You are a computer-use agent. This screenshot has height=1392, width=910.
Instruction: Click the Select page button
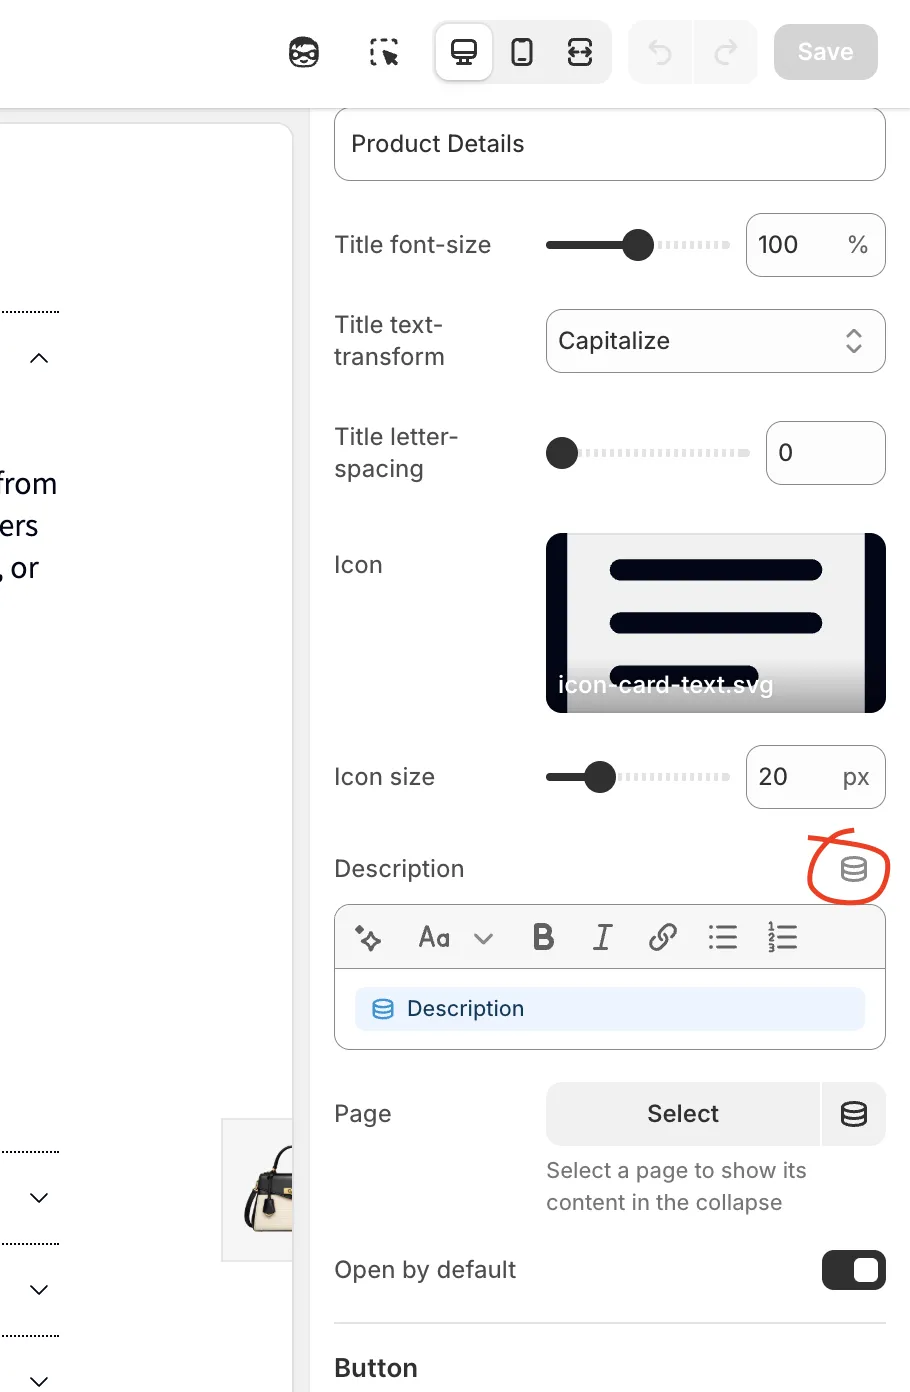[682, 1114]
